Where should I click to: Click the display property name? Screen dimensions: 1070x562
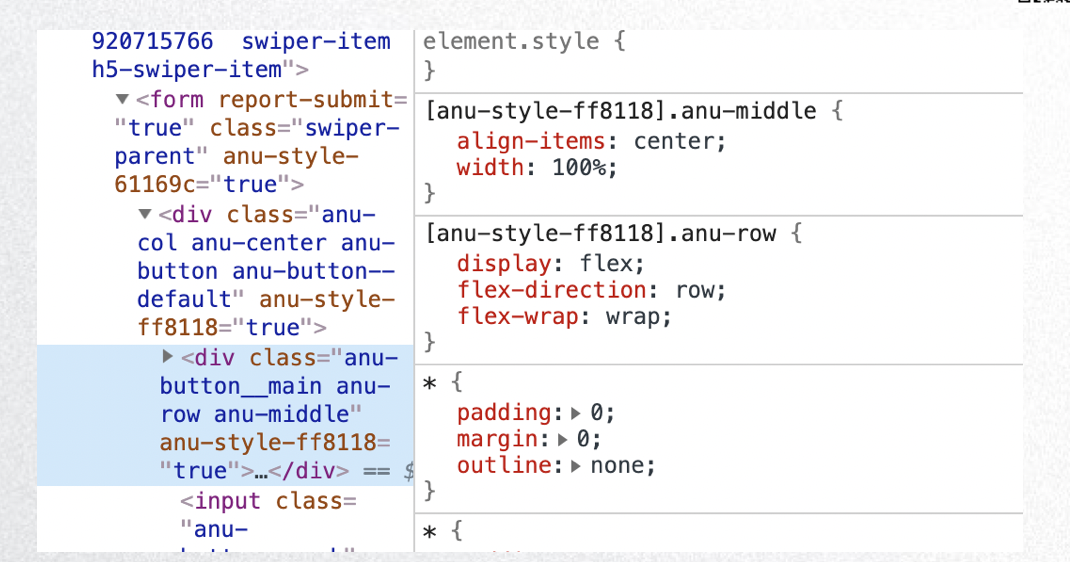tap(504, 264)
